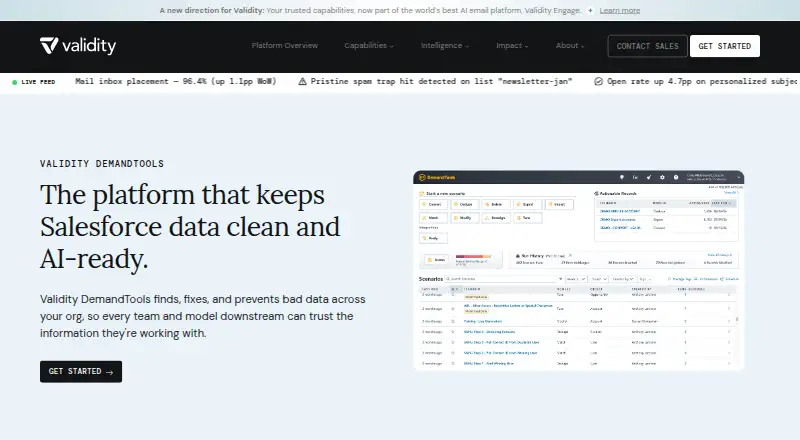Click the Run History label in the screenshot
The image size is (800, 440).
533,256
